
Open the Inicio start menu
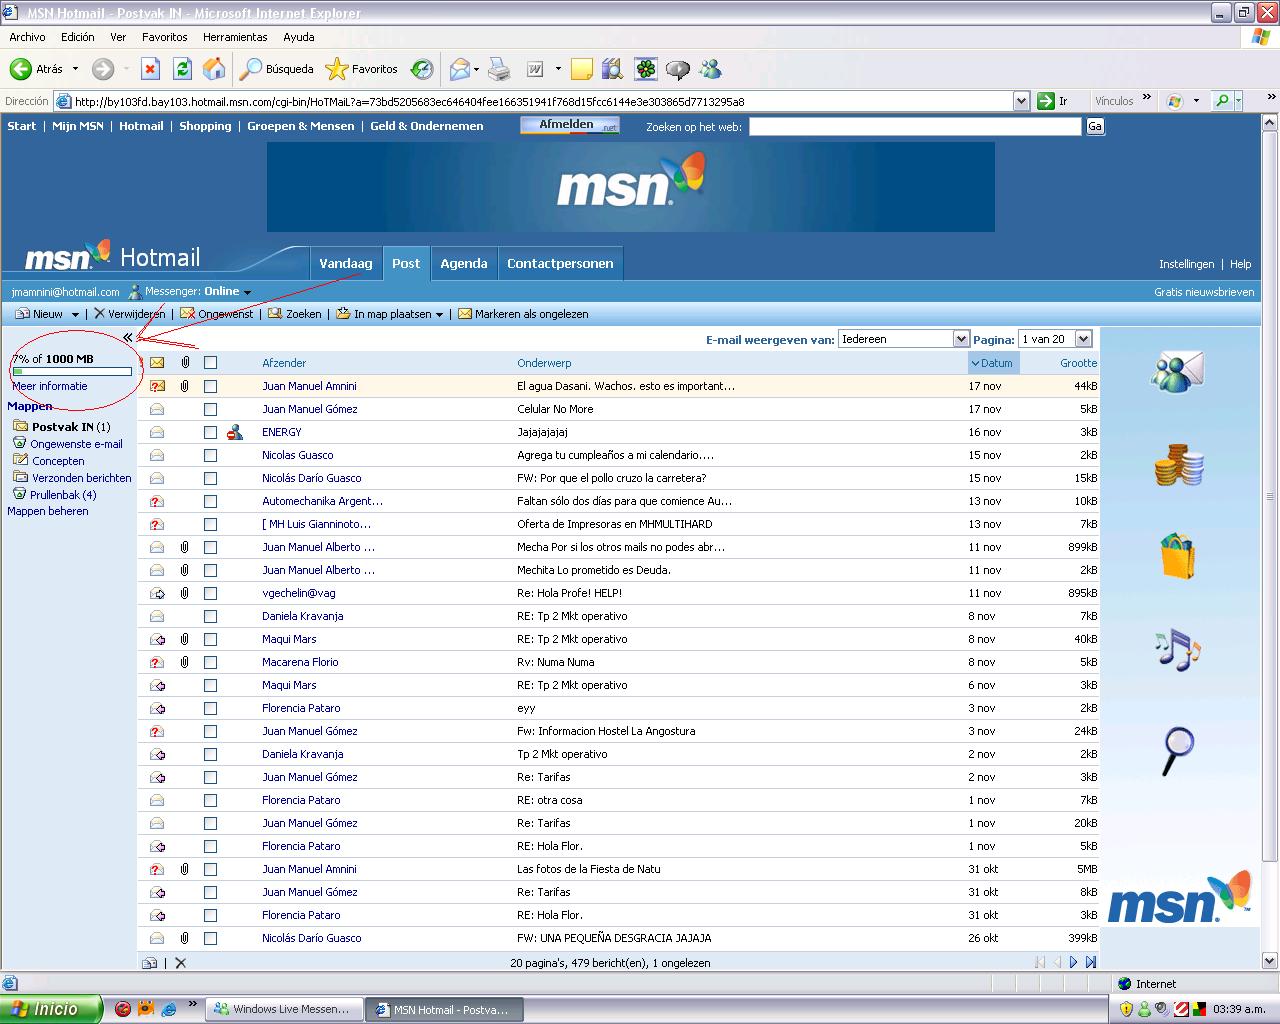(51, 1009)
